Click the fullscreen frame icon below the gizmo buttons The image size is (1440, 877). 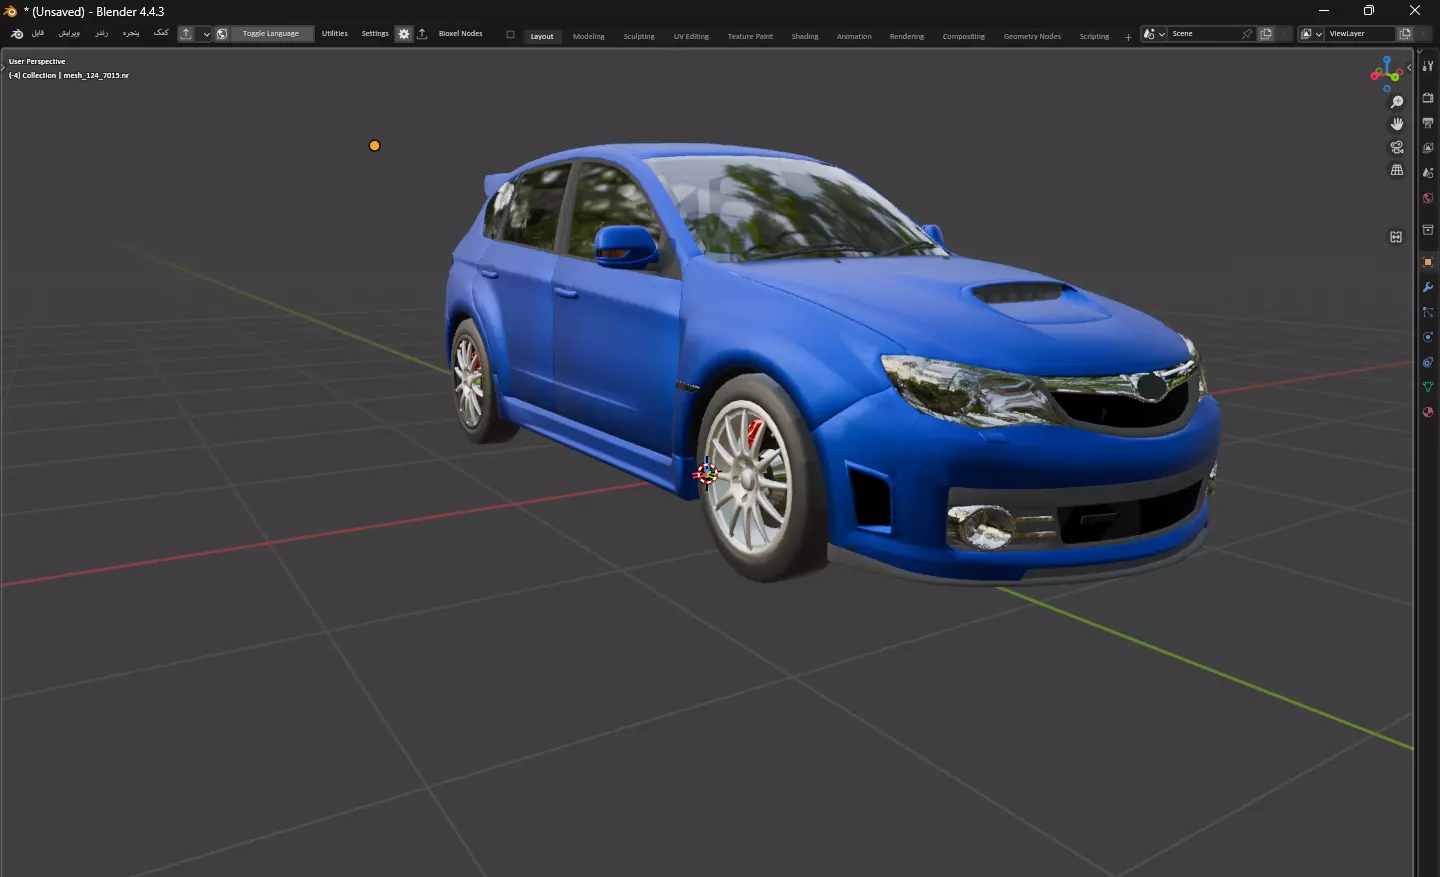(1396, 237)
